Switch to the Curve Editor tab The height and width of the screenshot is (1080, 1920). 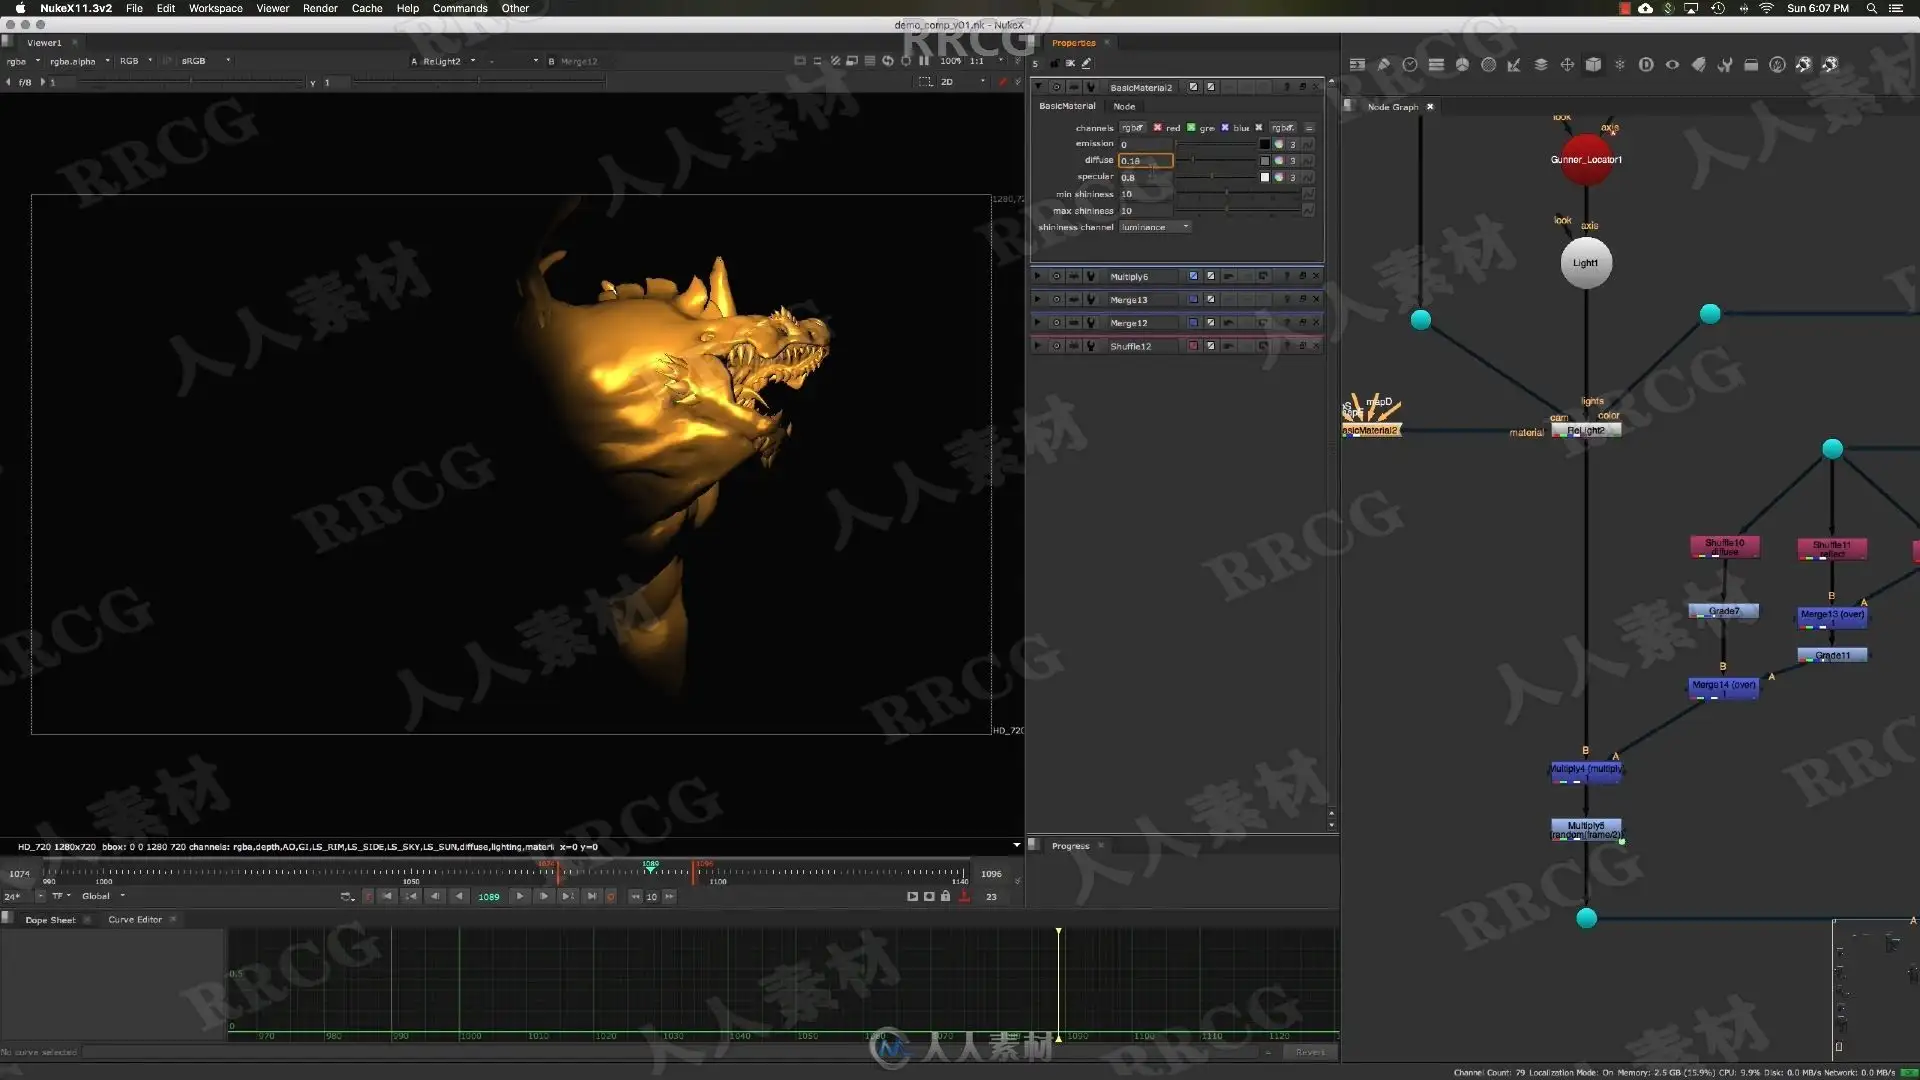tap(135, 919)
